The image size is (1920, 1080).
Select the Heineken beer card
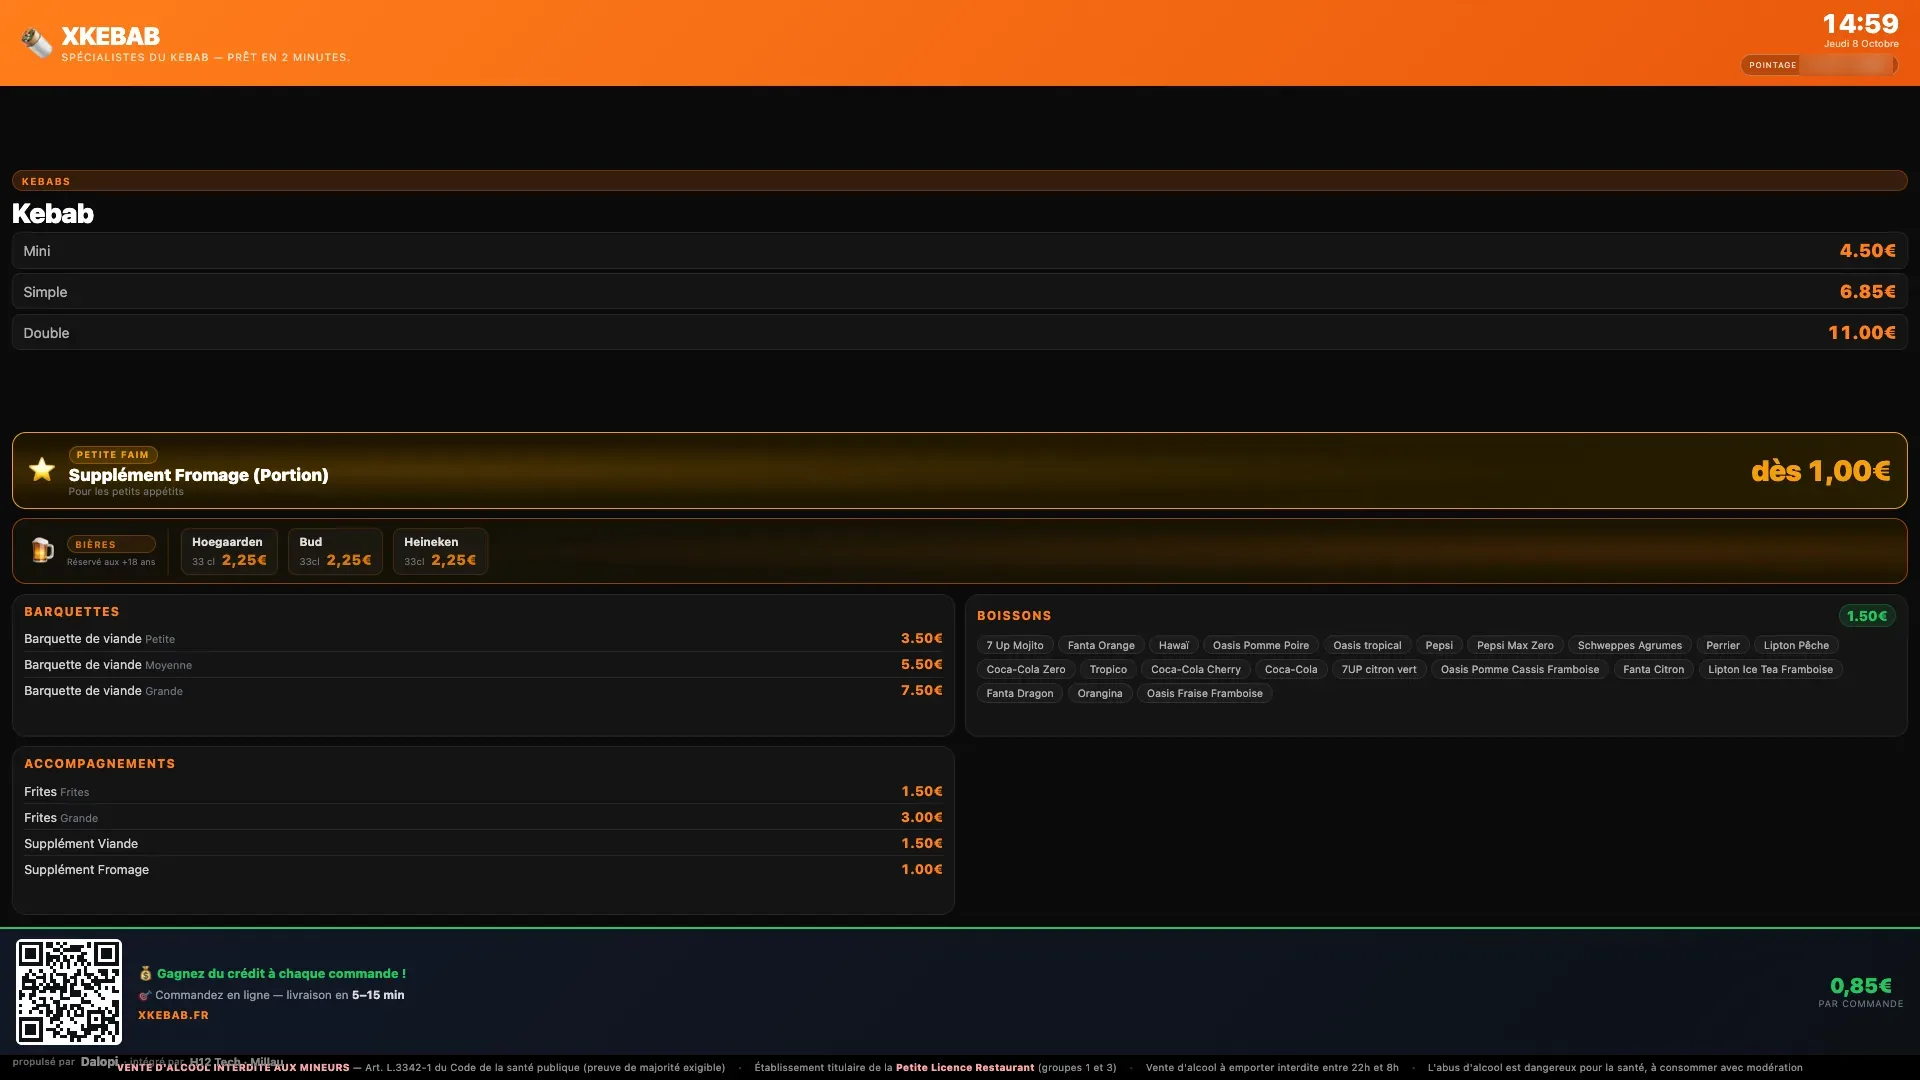tap(440, 551)
